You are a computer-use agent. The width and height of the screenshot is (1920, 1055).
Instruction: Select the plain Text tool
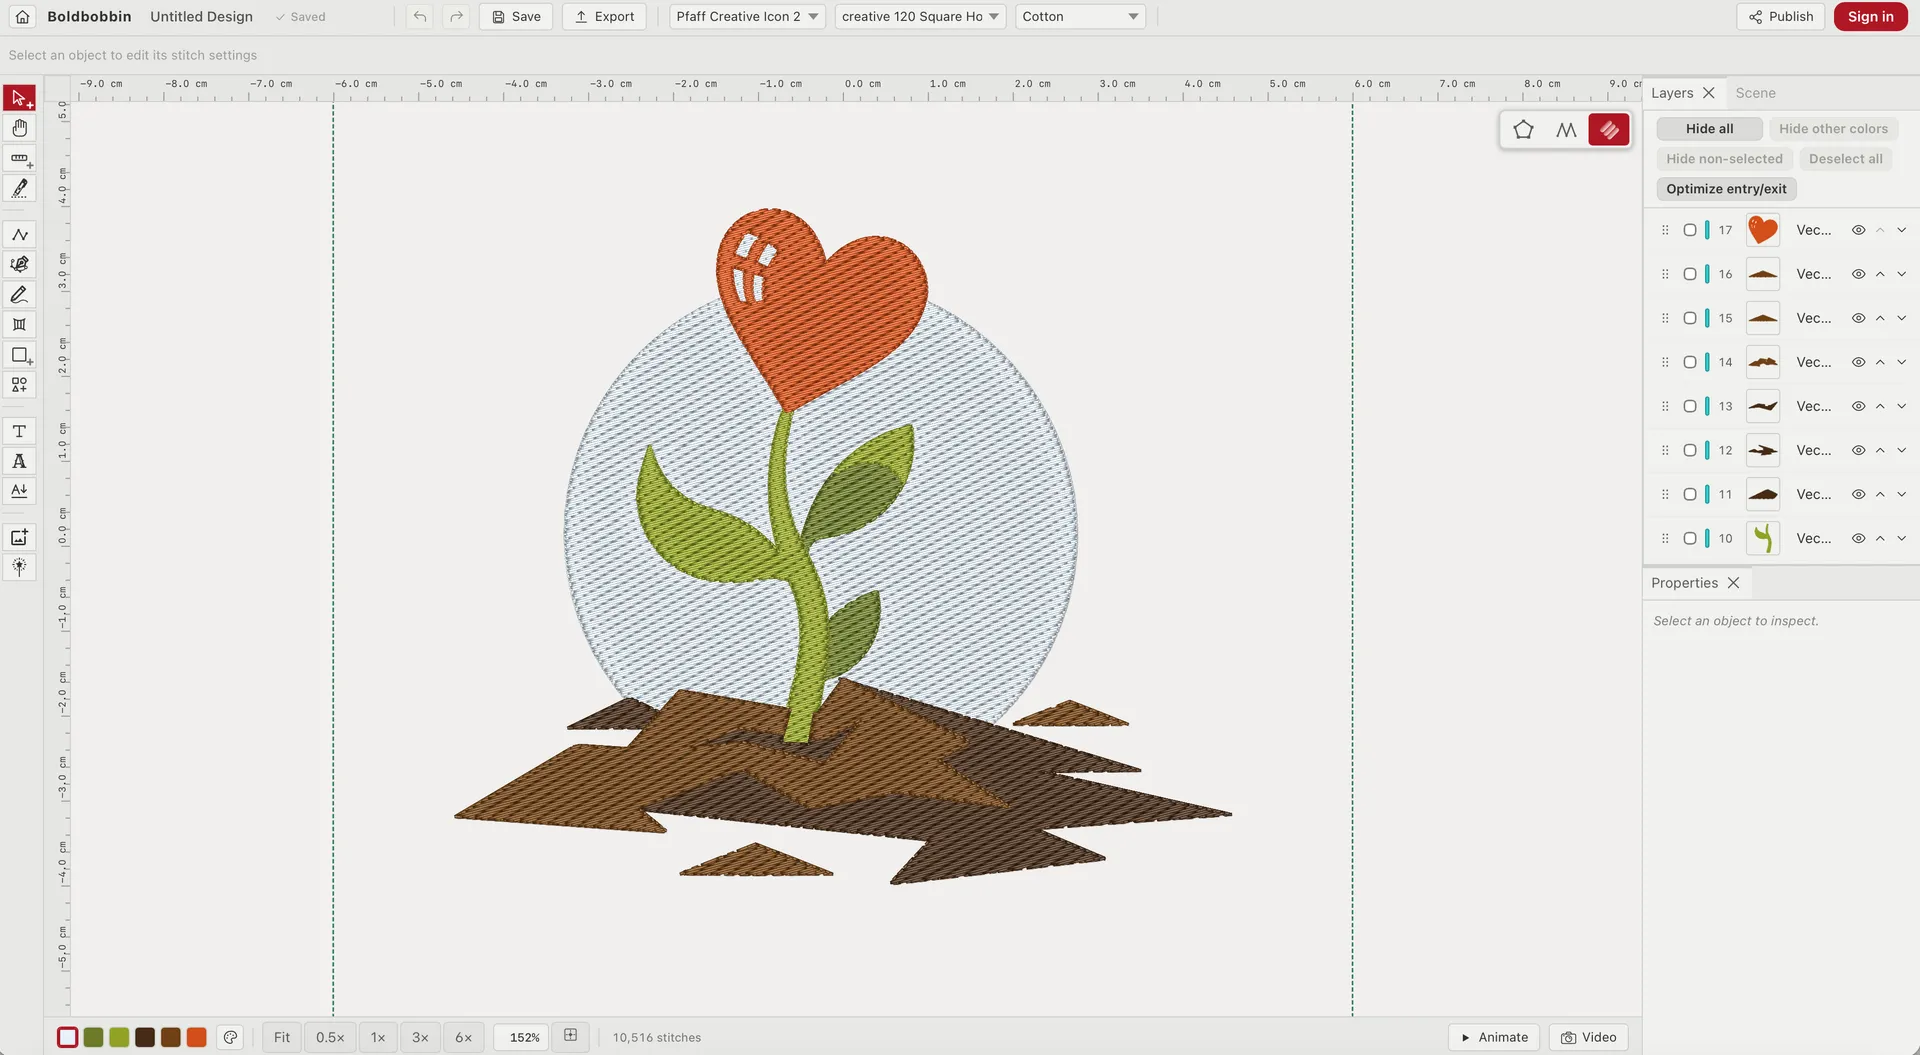click(x=19, y=431)
